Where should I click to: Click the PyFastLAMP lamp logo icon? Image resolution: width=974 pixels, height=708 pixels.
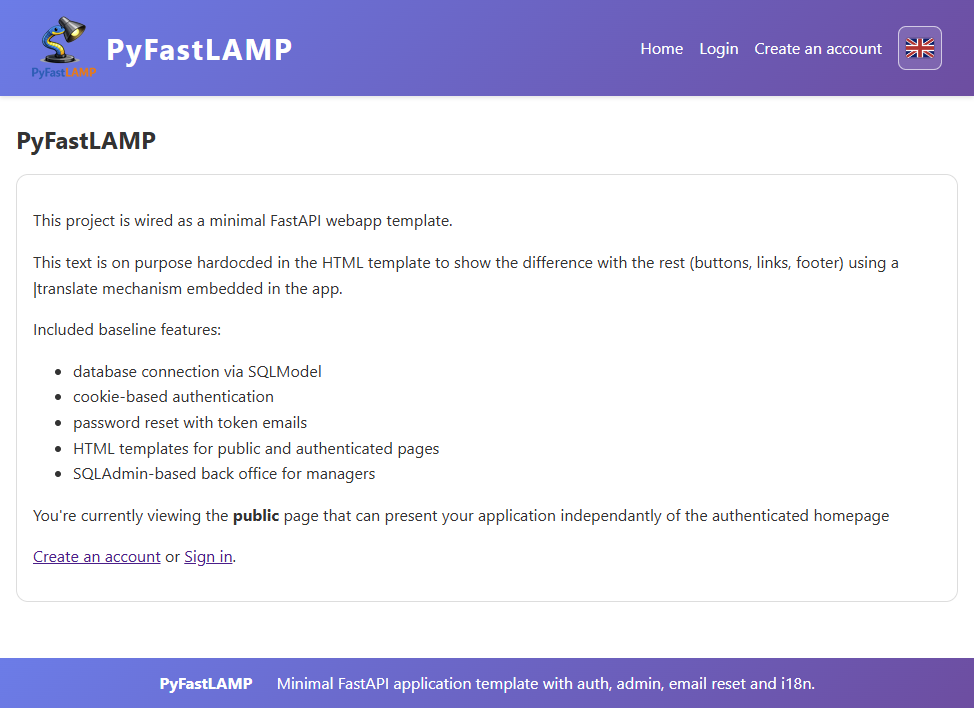[x=63, y=47]
